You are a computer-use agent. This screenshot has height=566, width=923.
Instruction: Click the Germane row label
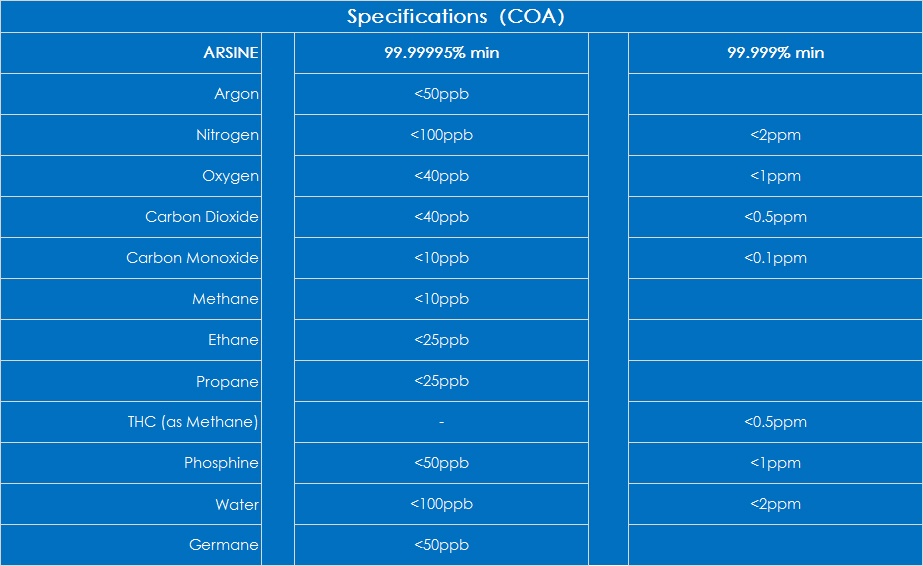(x=224, y=545)
